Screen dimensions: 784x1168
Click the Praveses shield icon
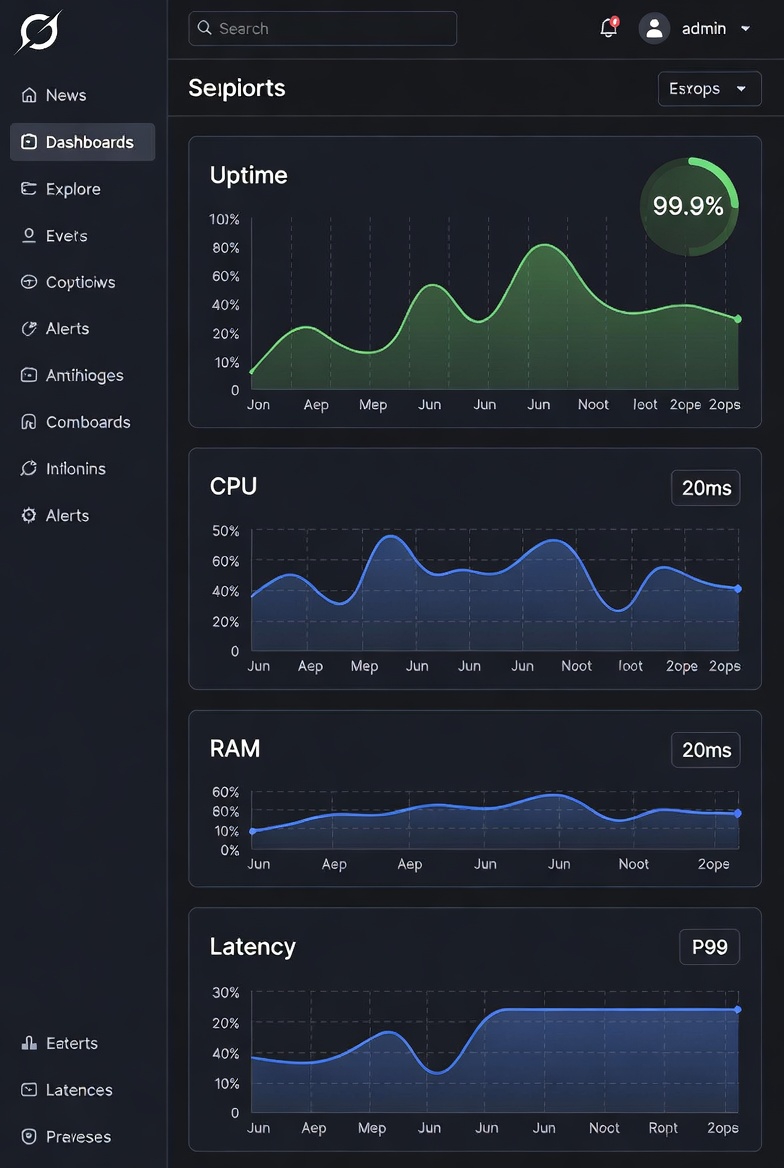tap(28, 1137)
